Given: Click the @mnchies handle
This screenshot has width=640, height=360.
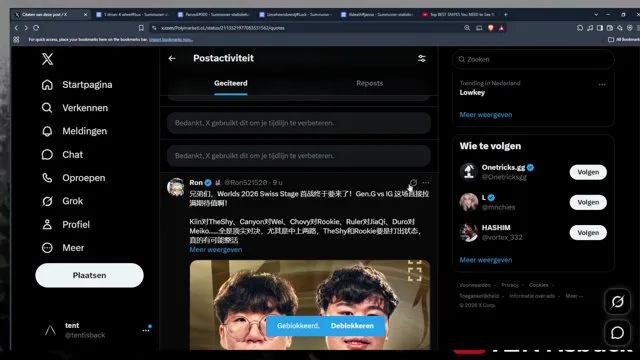Looking at the screenshot, I should pyautogui.click(x=498, y=207).
